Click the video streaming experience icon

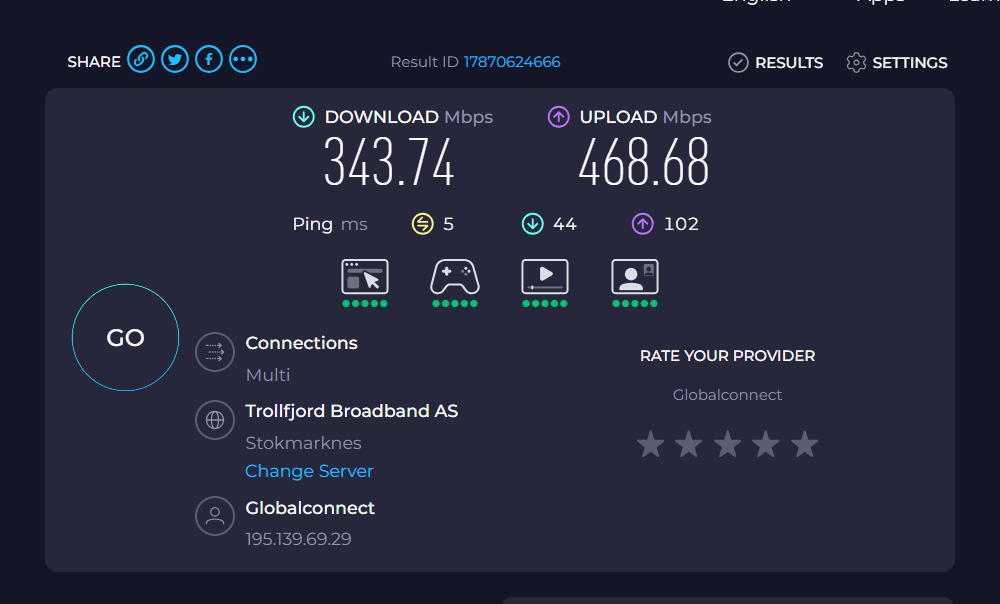545,277
